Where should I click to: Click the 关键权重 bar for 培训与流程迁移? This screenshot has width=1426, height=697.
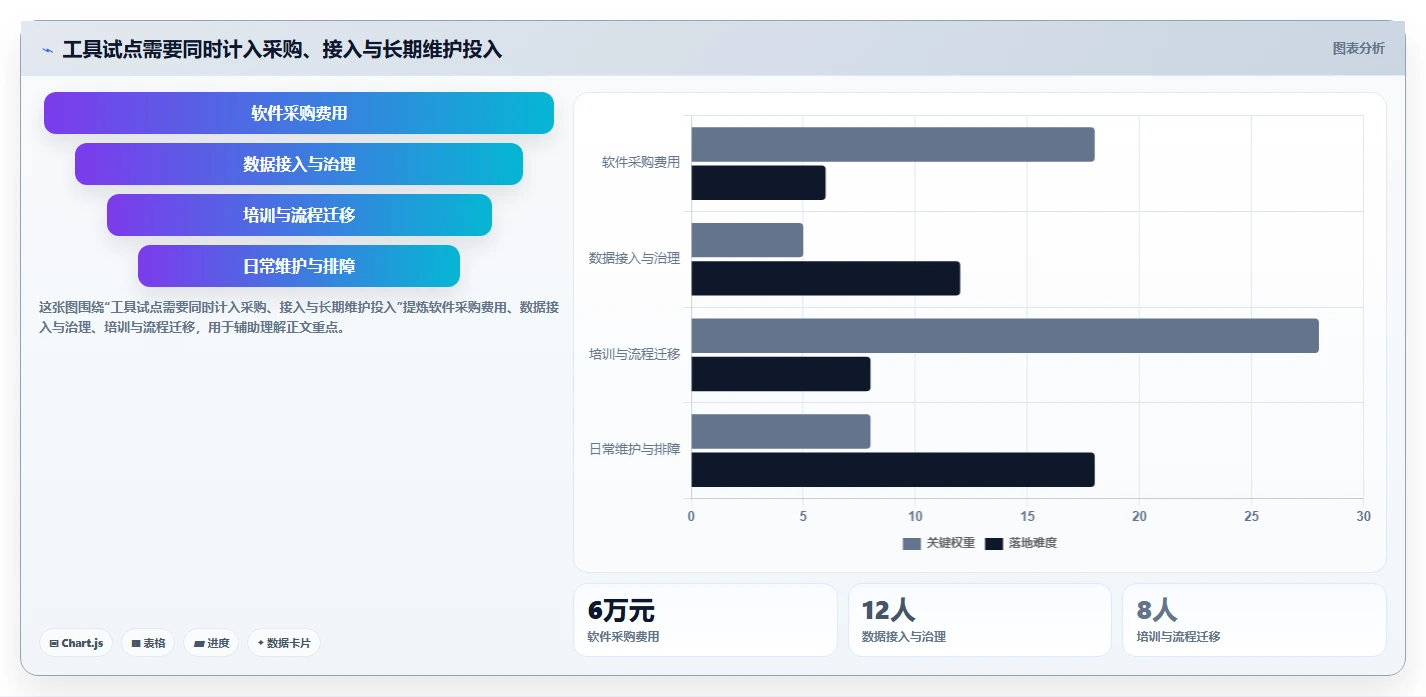click(x=1005, y=336)
